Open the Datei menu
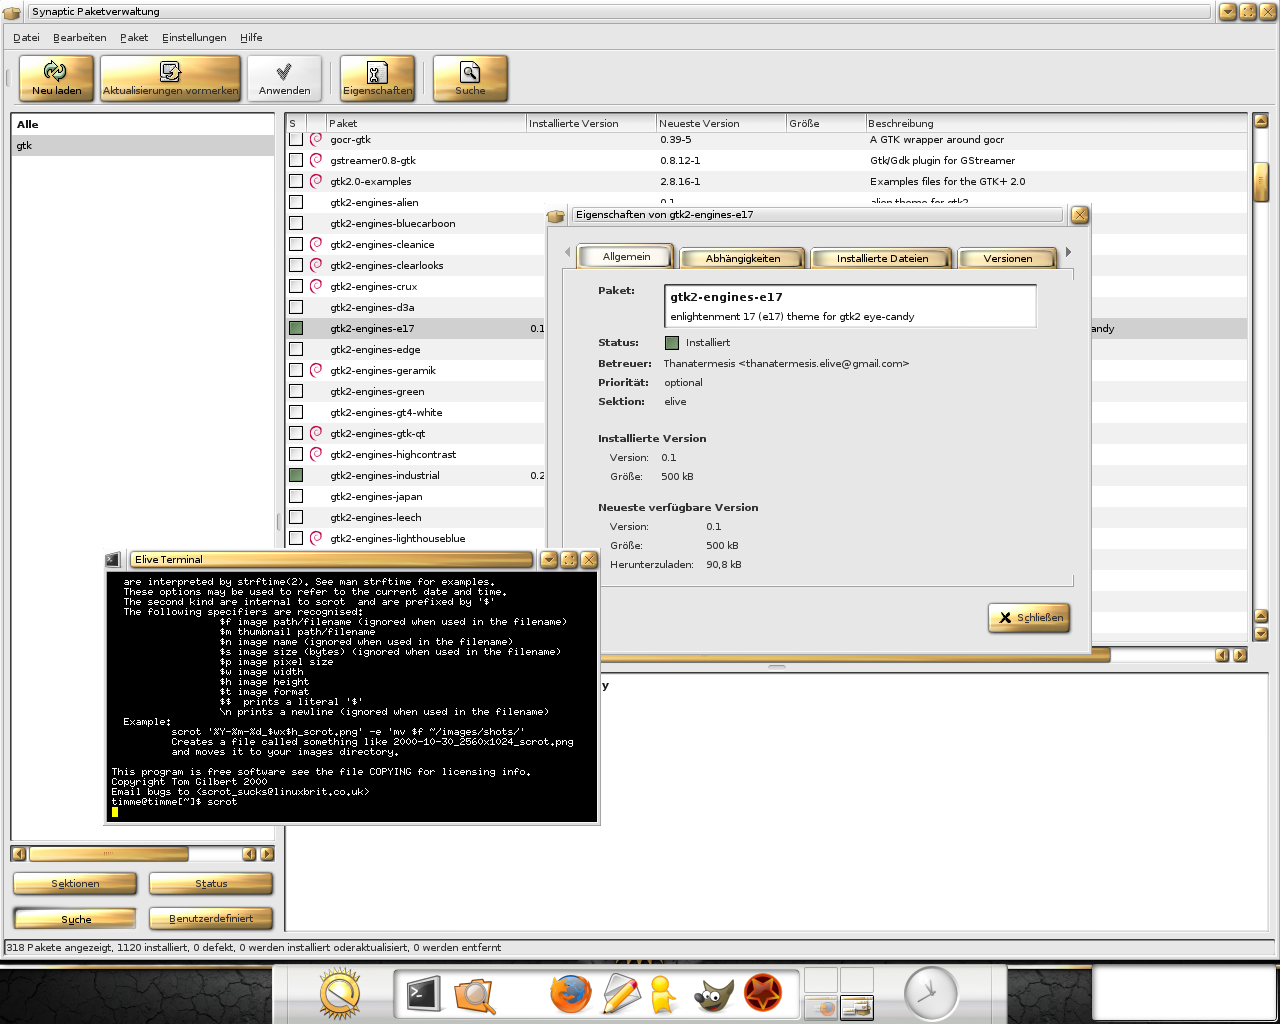Image resolution: width=1280 pixels, height=1024 pixels. pos(26,37)
